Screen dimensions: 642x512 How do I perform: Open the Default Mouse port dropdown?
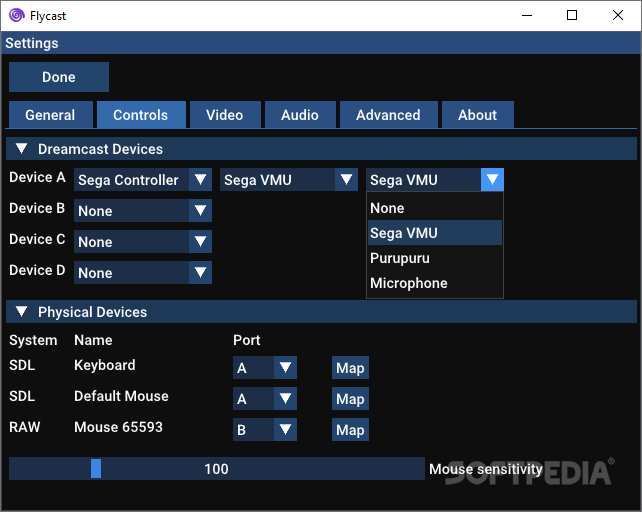[265, 399]
